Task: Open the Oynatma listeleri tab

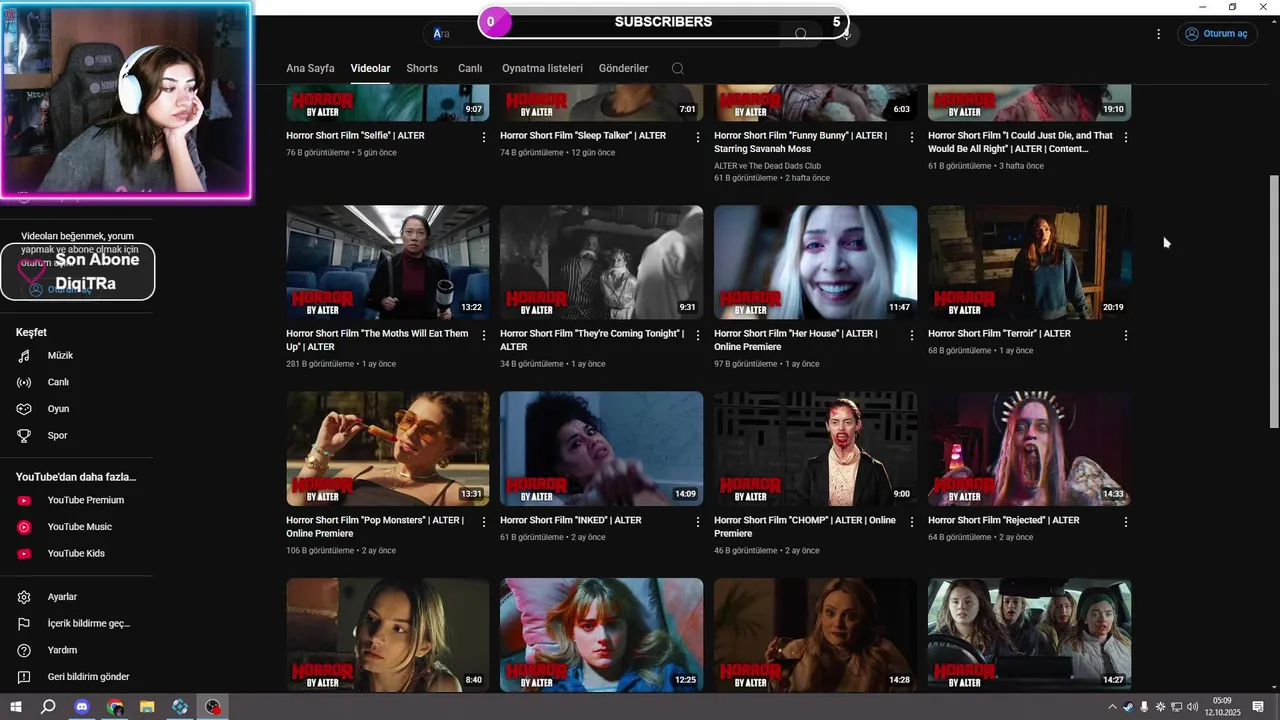Action: (542, 68)
